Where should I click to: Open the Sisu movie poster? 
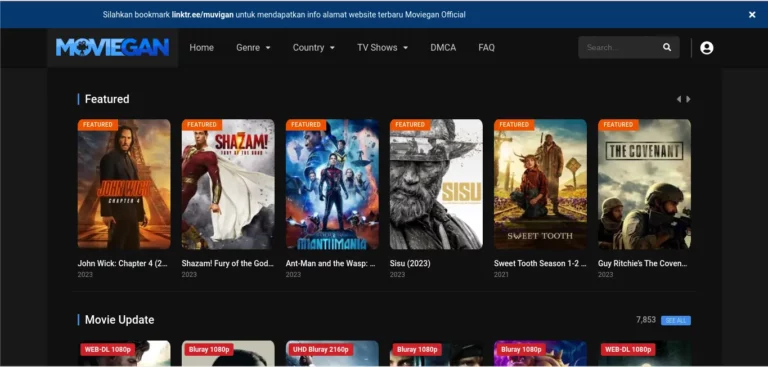coord(436,184)
